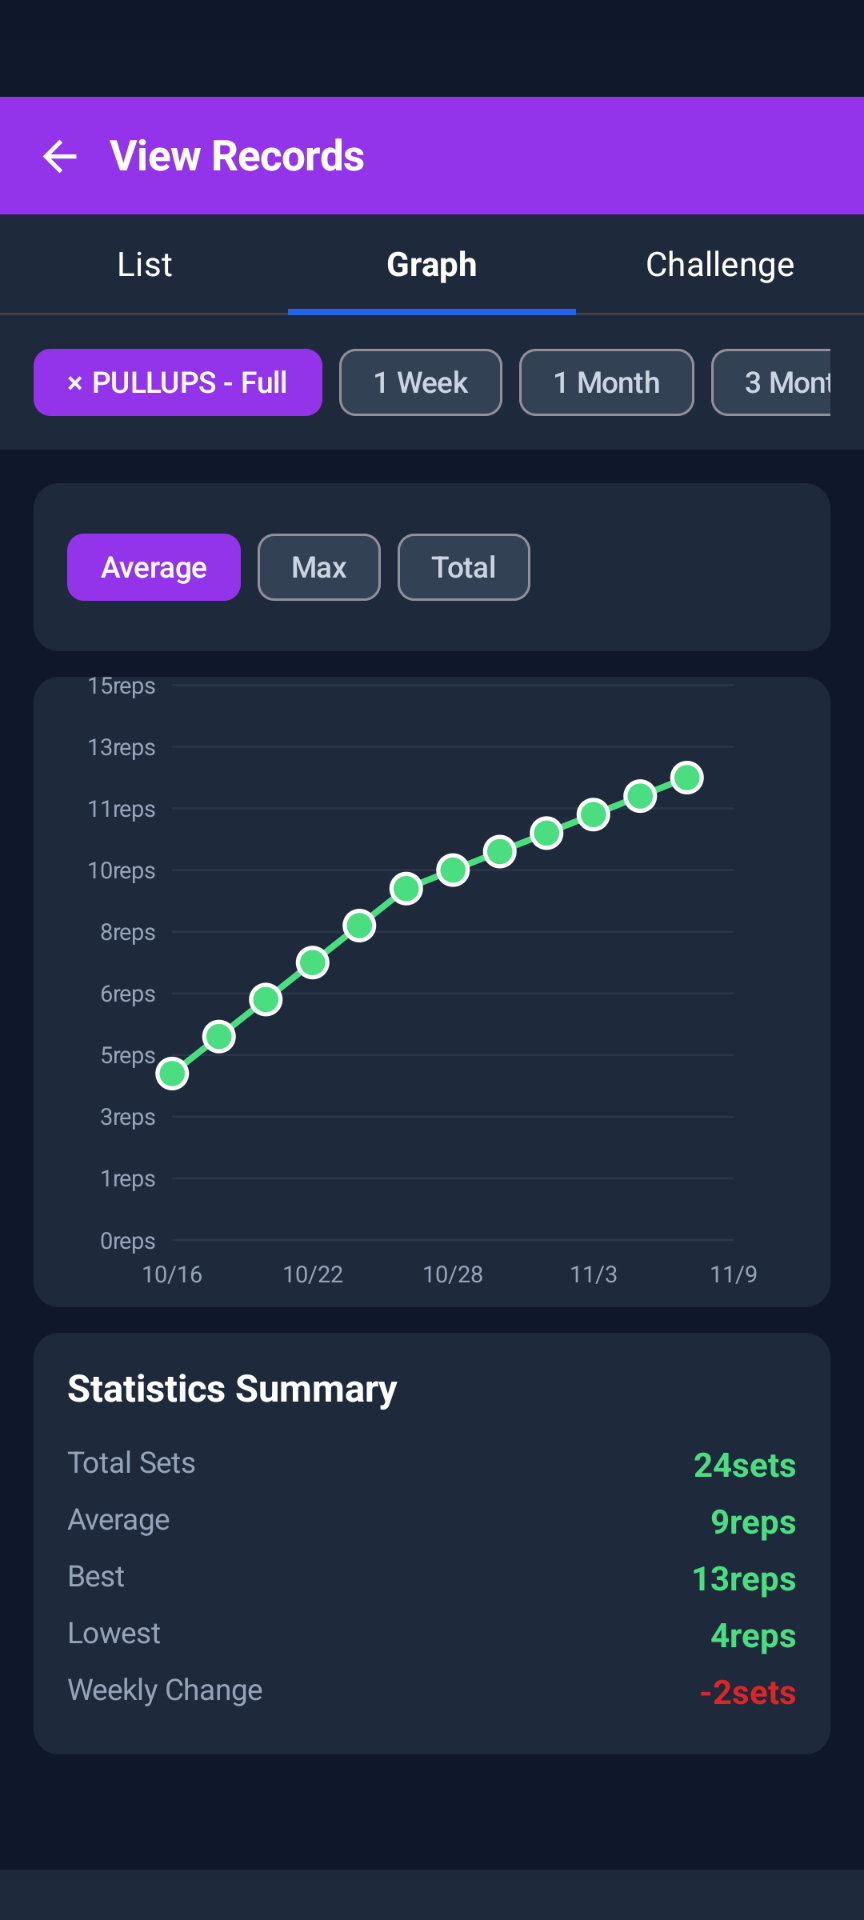The height and width of the screenshot is (1920, 864).
Task: Tap the 13reps Best value
Action: click(x=743, y=1579)
